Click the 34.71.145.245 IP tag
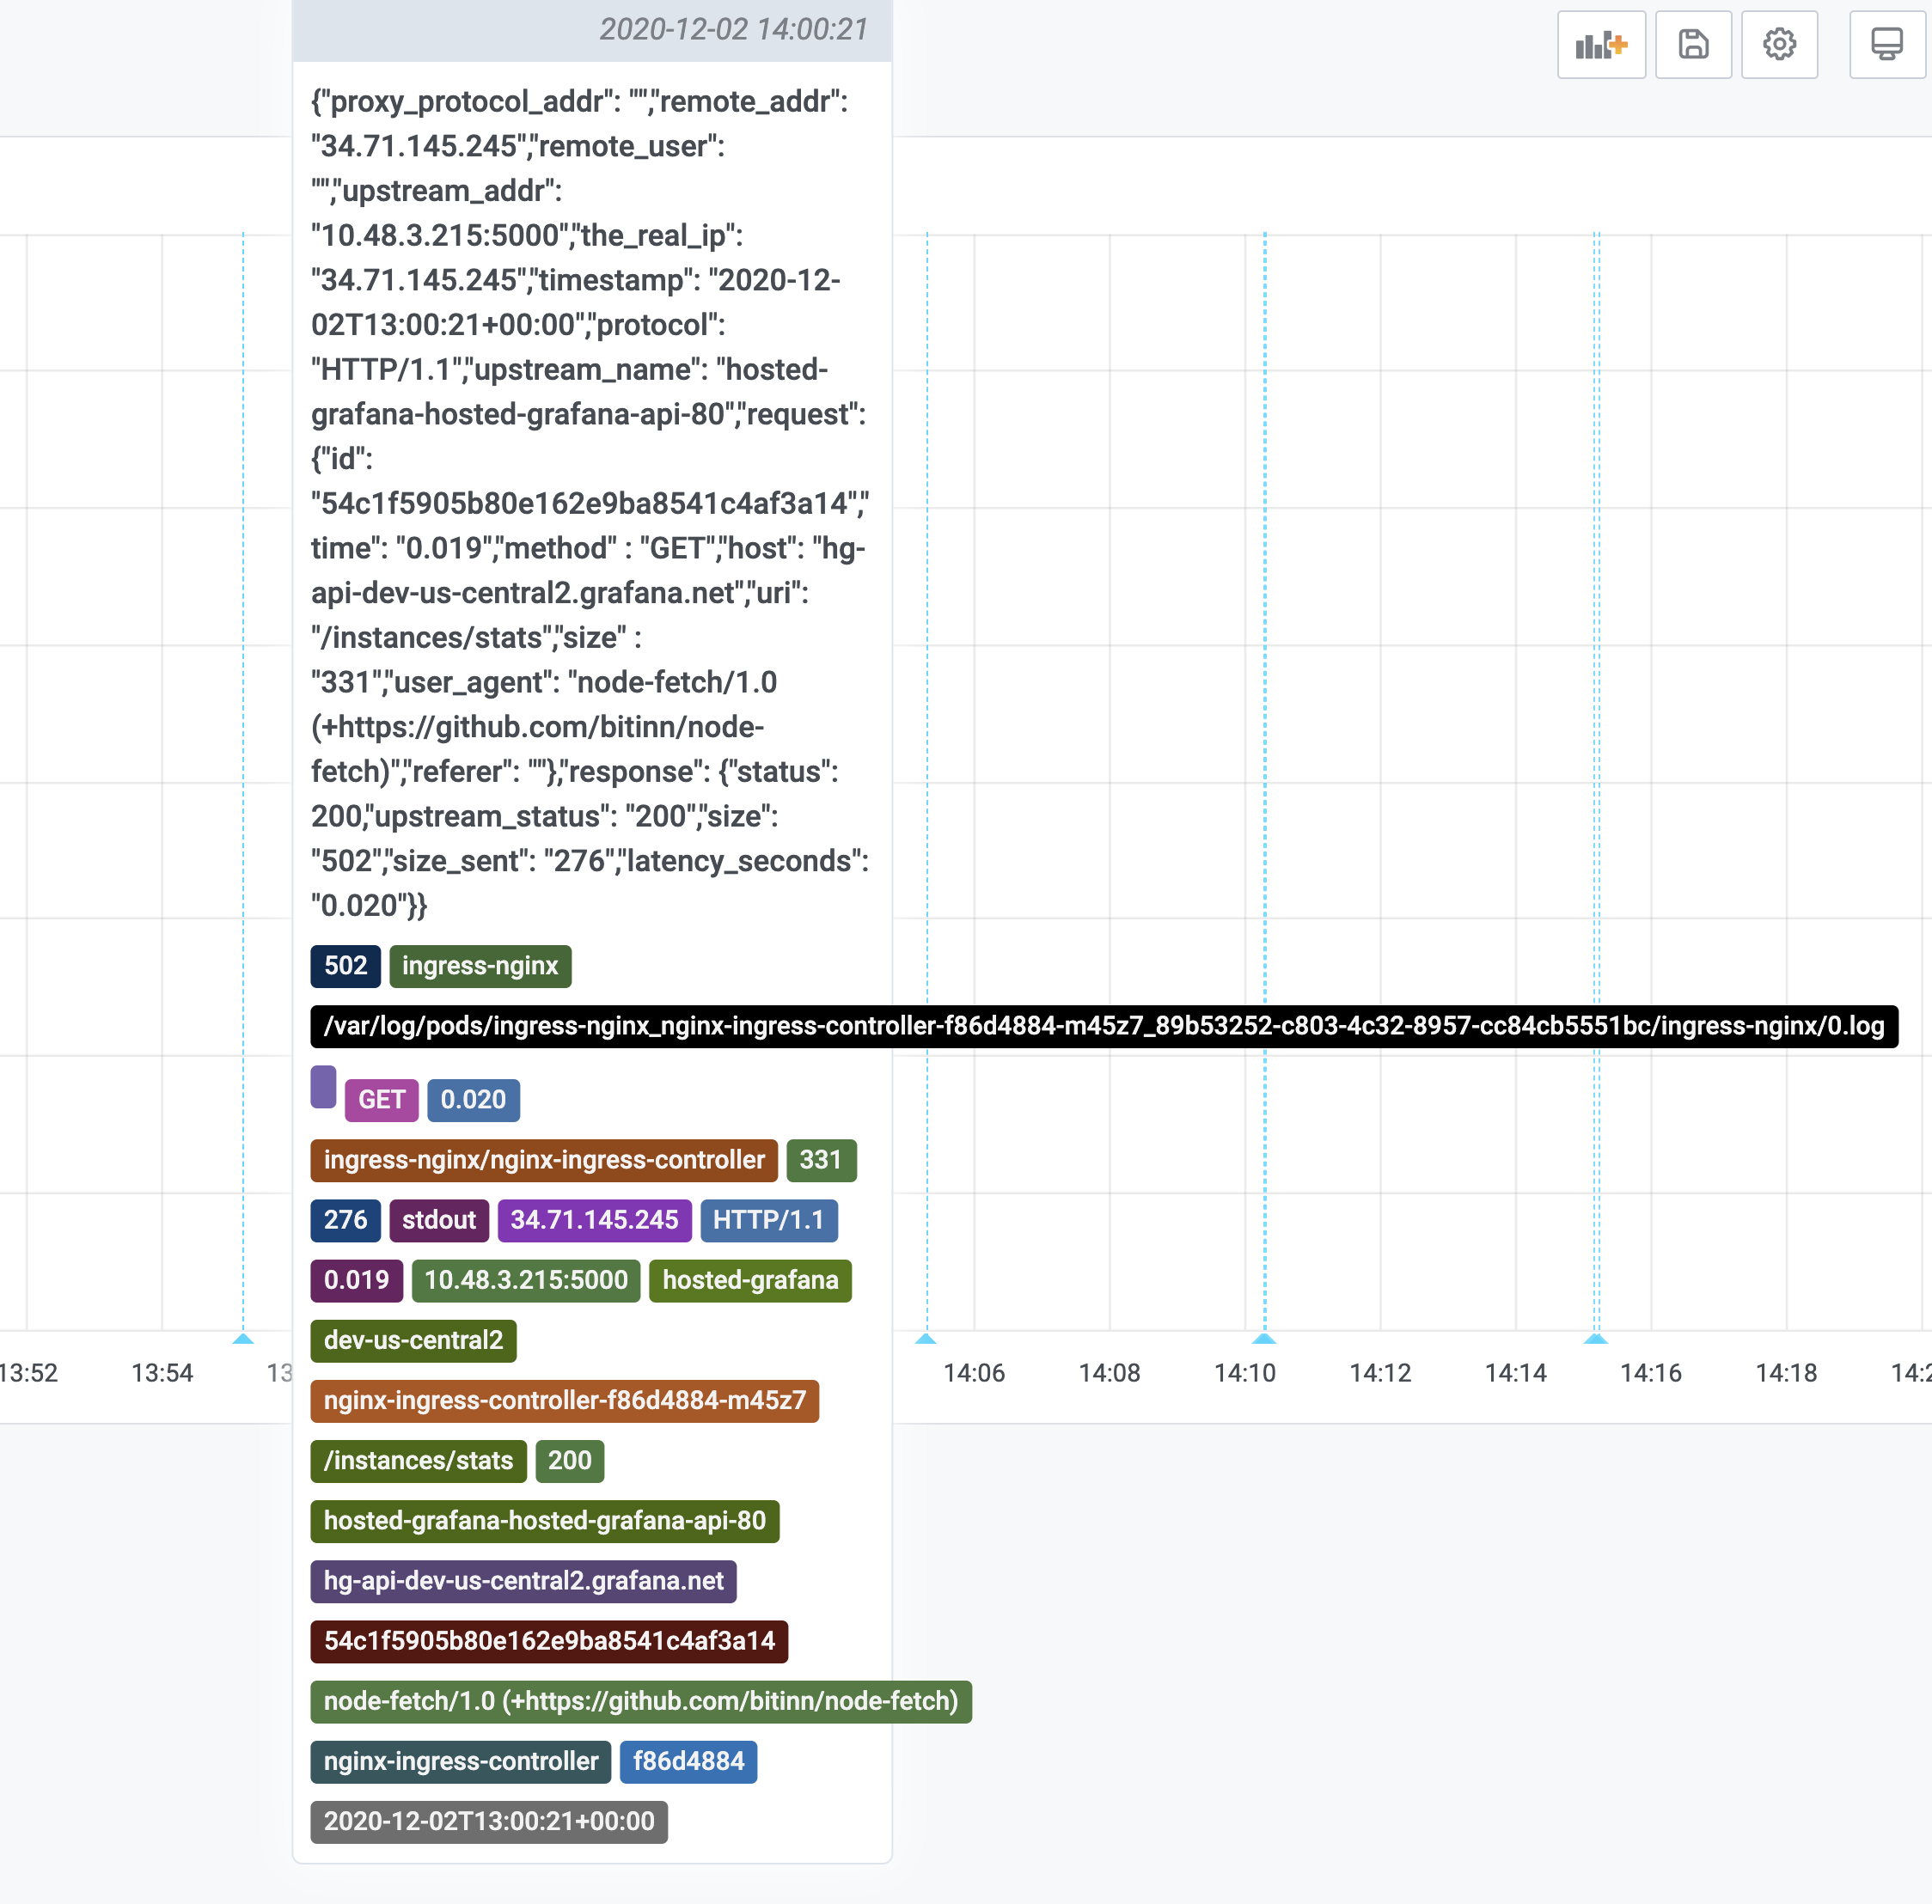The image size is (1932, 1904). pyautogui.click(x=594, y=1220)
